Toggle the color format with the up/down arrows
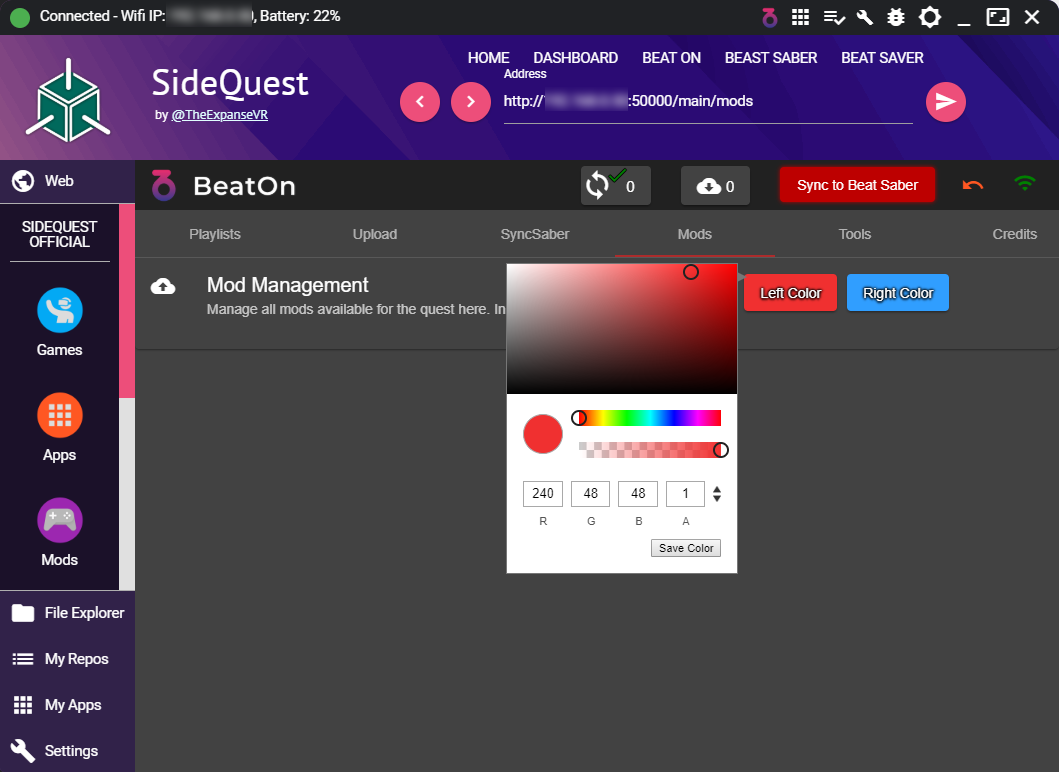The image size is (1059, 772). coord(717,494)
